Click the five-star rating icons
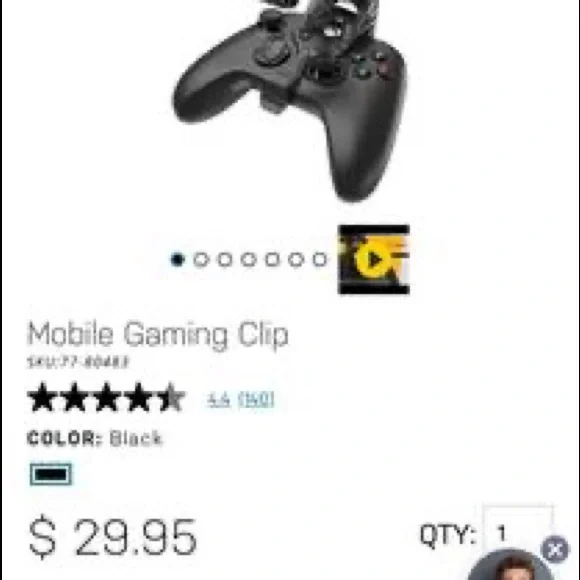The image size is (580, 580). [x=106, y=397]
